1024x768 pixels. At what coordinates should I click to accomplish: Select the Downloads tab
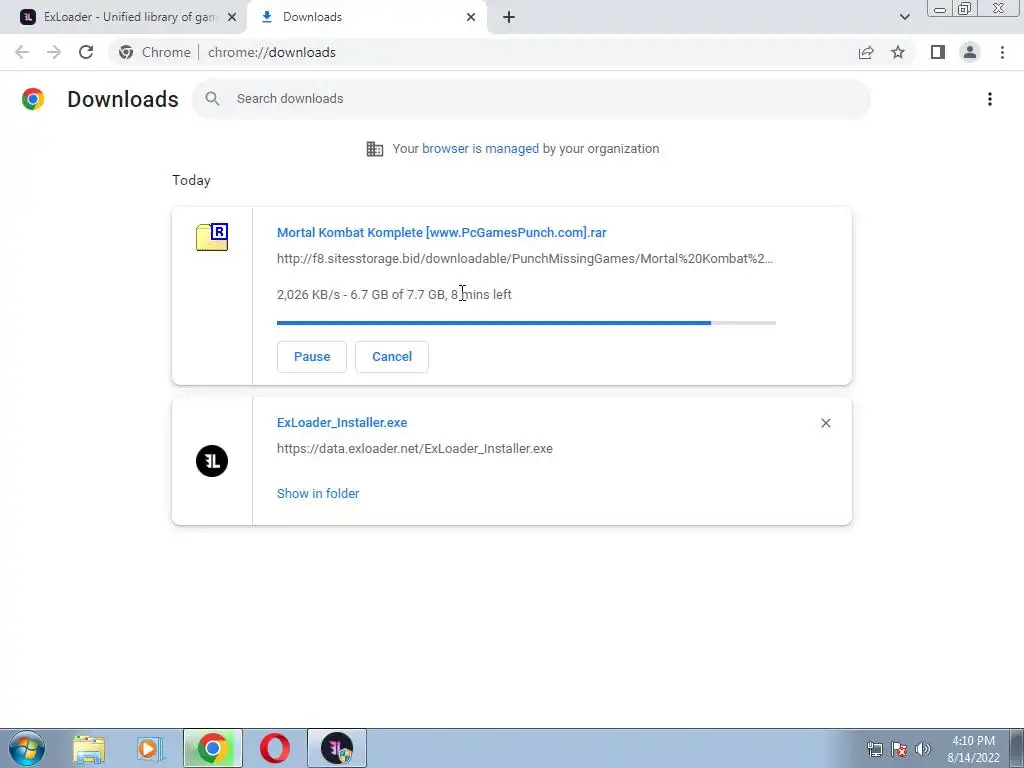coord(367,17)
